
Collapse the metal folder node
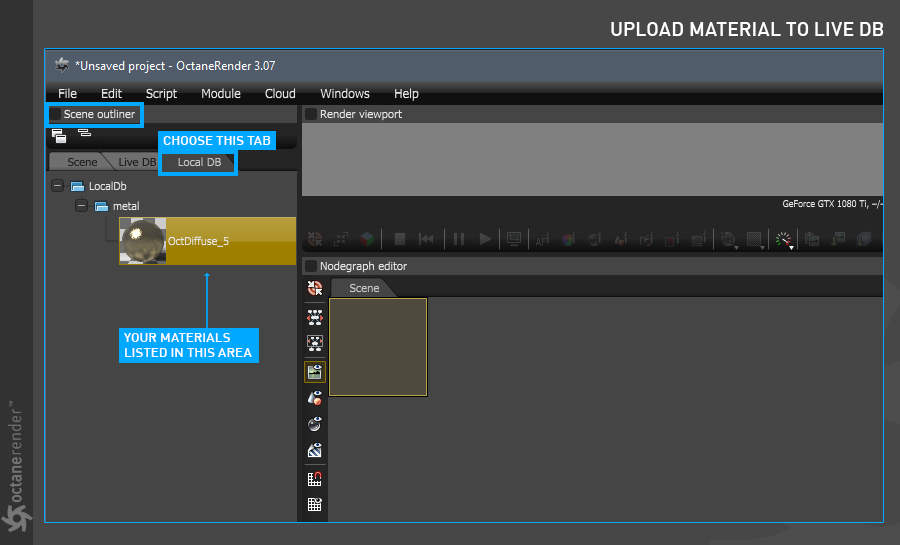click(82, 206)
